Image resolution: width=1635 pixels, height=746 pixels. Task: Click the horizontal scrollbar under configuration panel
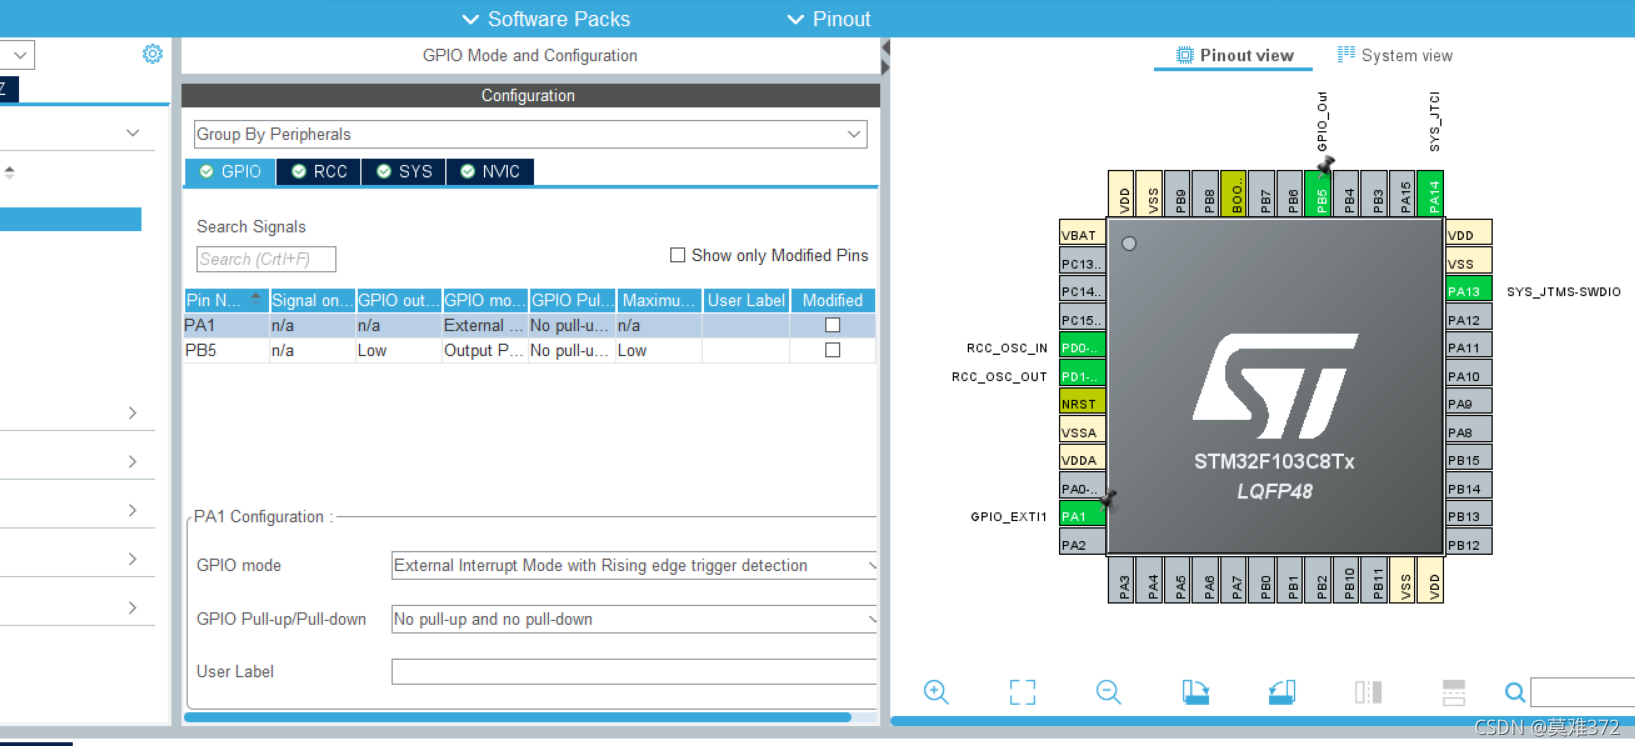(517, 717)
